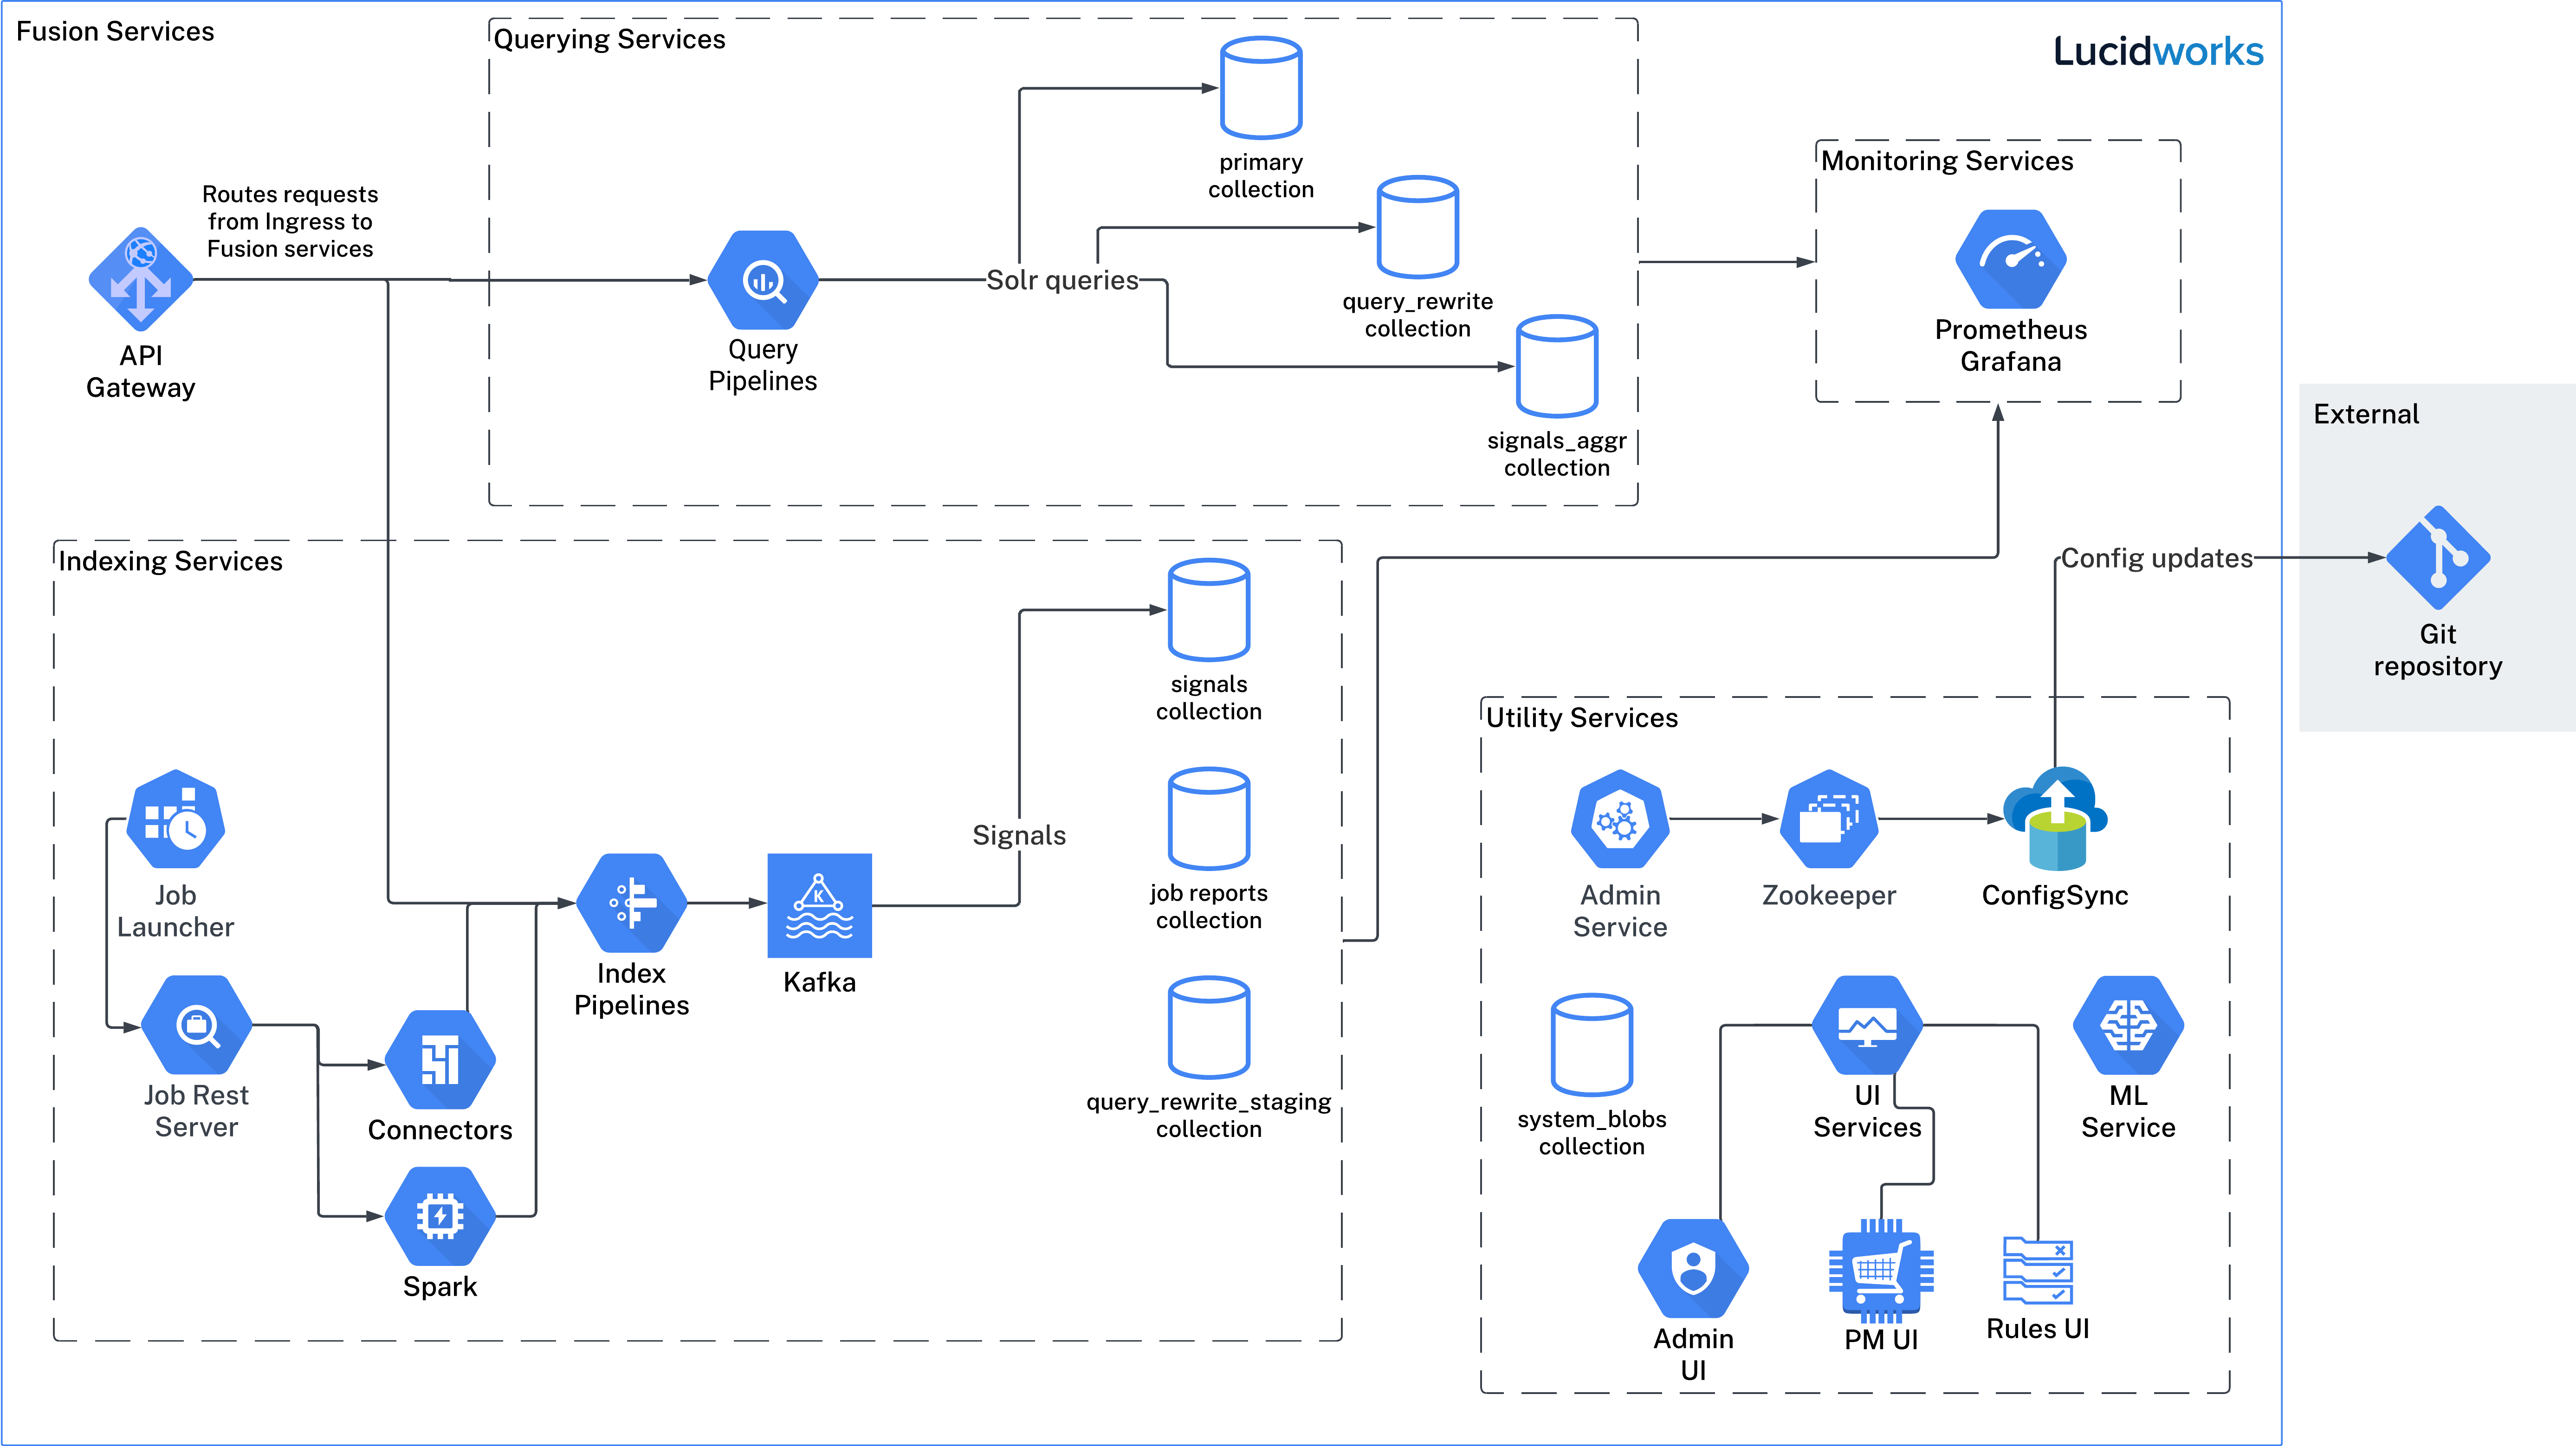Select the Git repository label text
This screenshot has width=2576, height=1446.
[2438, 650]
